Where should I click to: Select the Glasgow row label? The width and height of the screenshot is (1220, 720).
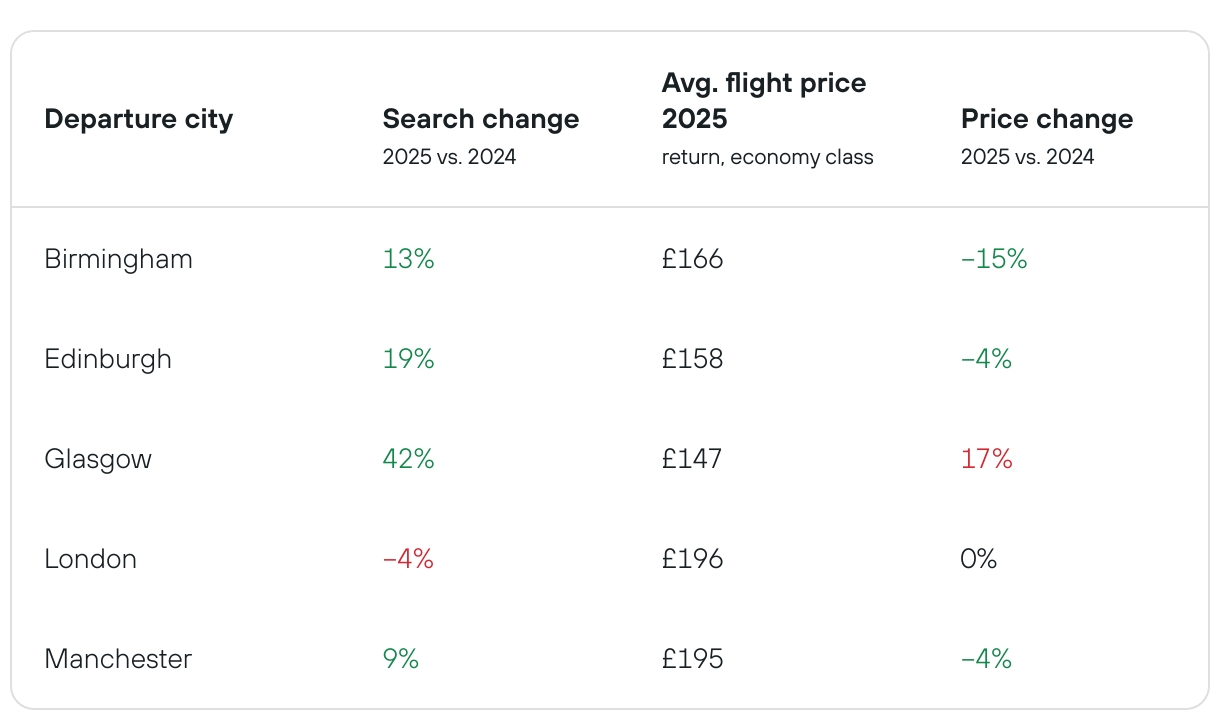tap(98, 459)
